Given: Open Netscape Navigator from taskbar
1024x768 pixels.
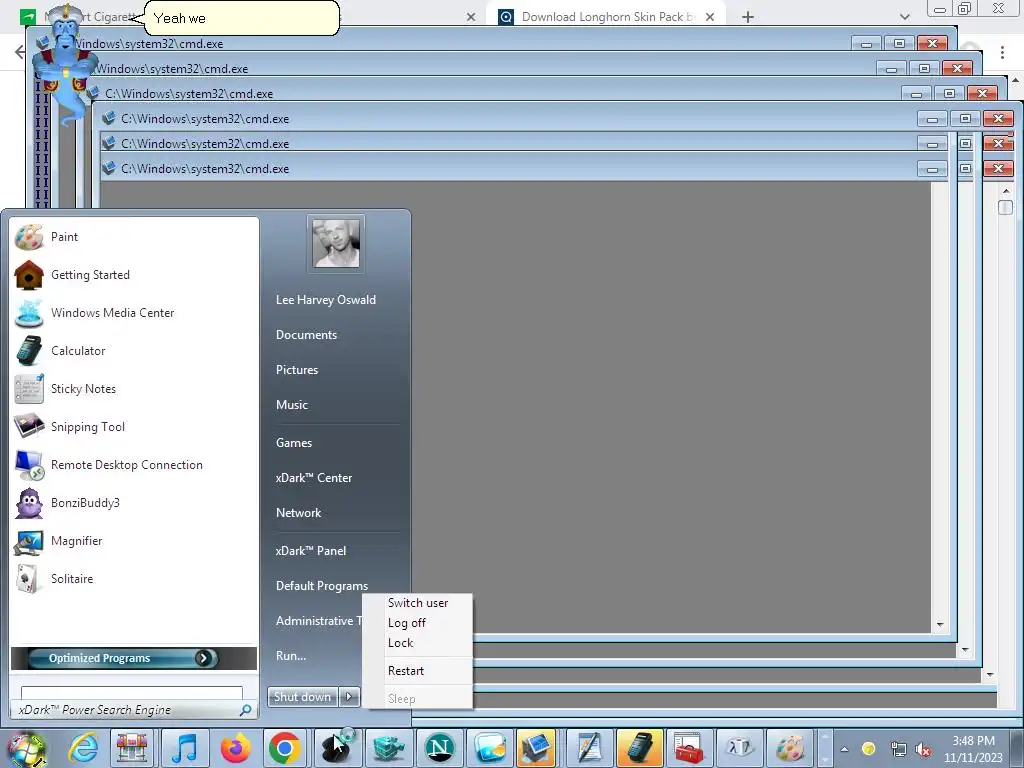Looking at the screenshot, I should point(440,748).
